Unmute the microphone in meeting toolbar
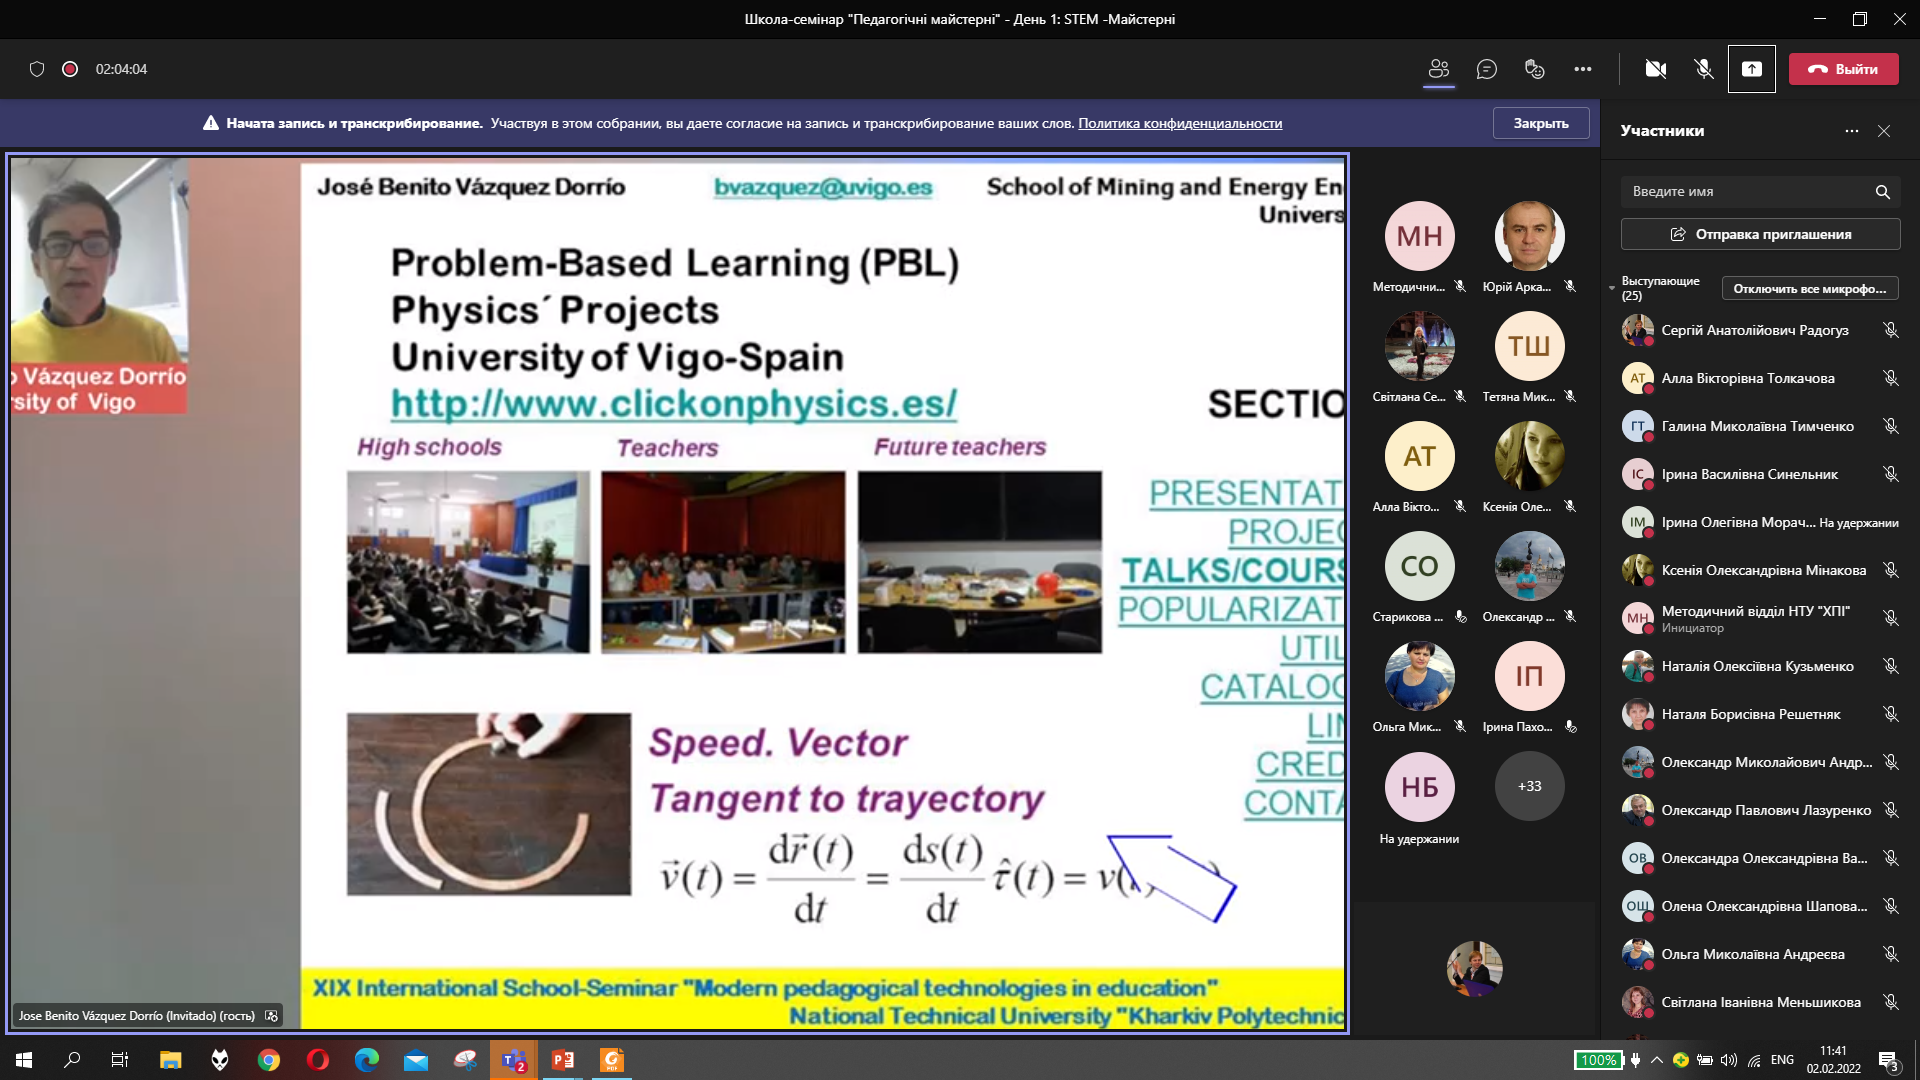 pyautogui.click(x=1704, y=69)
